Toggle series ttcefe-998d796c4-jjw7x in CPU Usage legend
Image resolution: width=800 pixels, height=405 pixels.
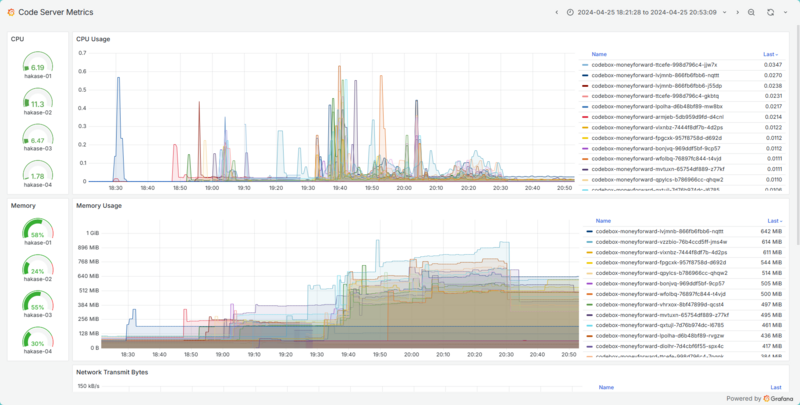click(x=654, y=65)
